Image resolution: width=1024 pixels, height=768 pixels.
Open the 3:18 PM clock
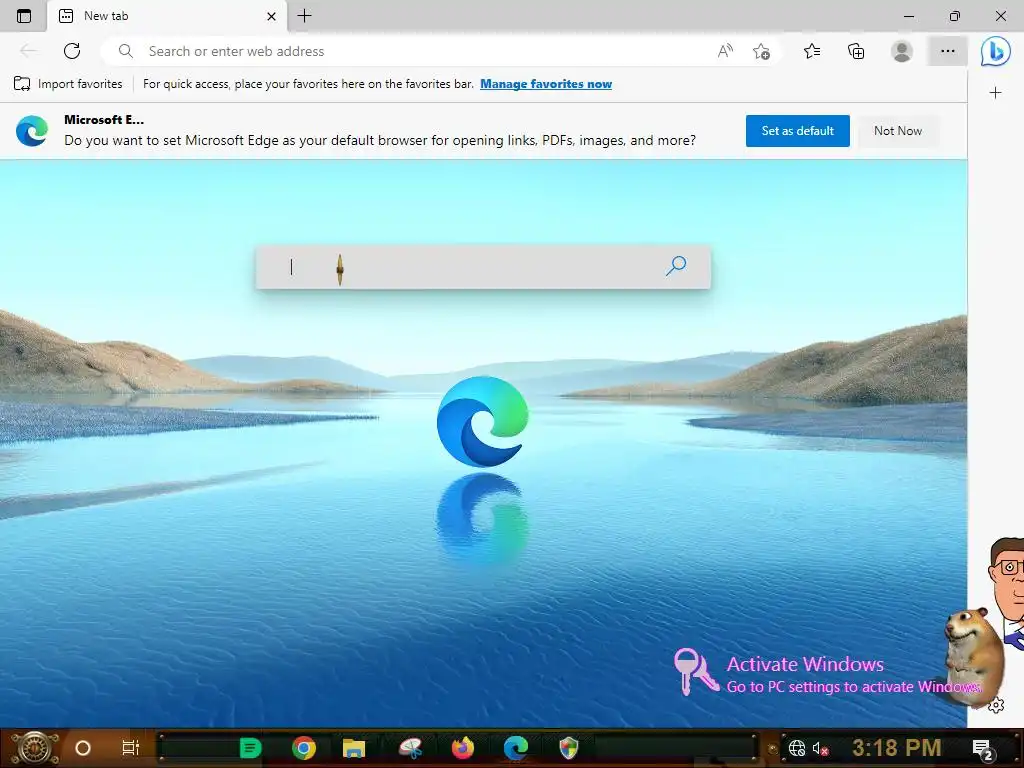(x=897, y=748)
